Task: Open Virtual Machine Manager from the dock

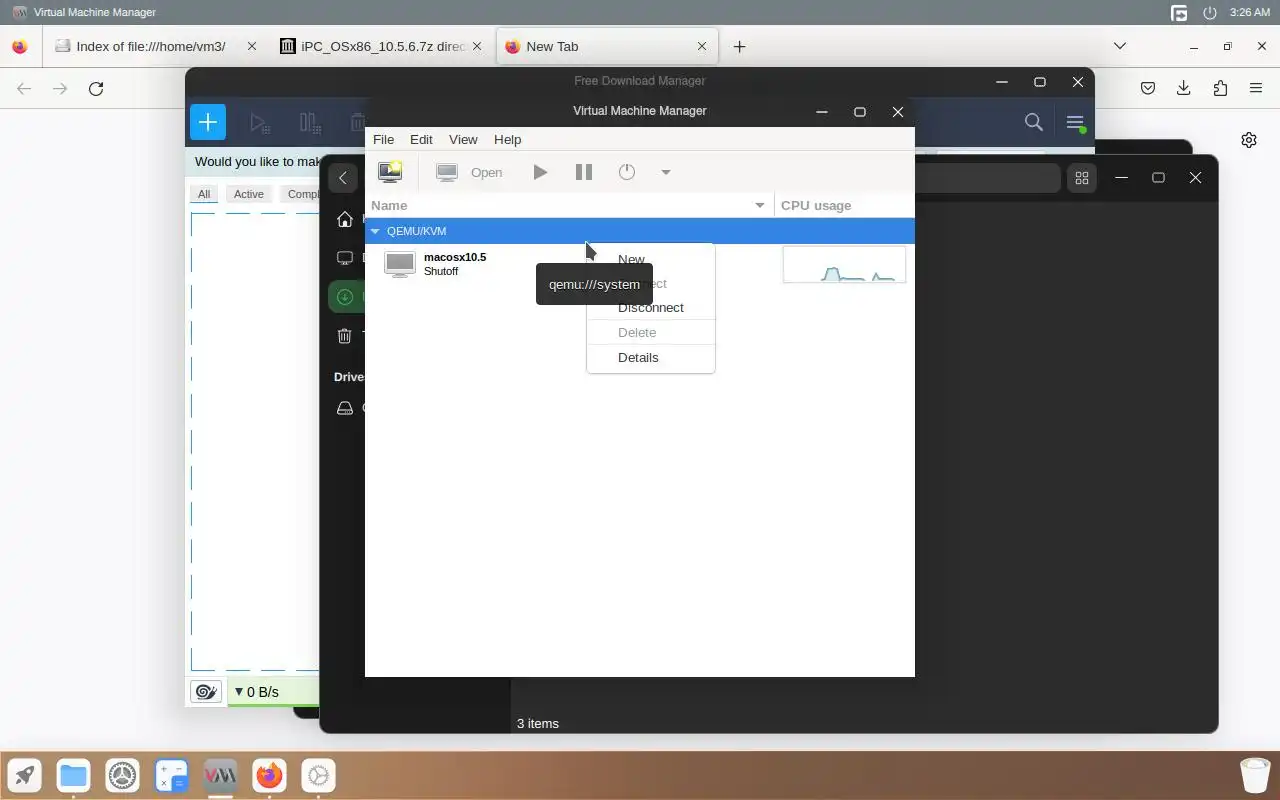Action: click(x=220, y=775)
